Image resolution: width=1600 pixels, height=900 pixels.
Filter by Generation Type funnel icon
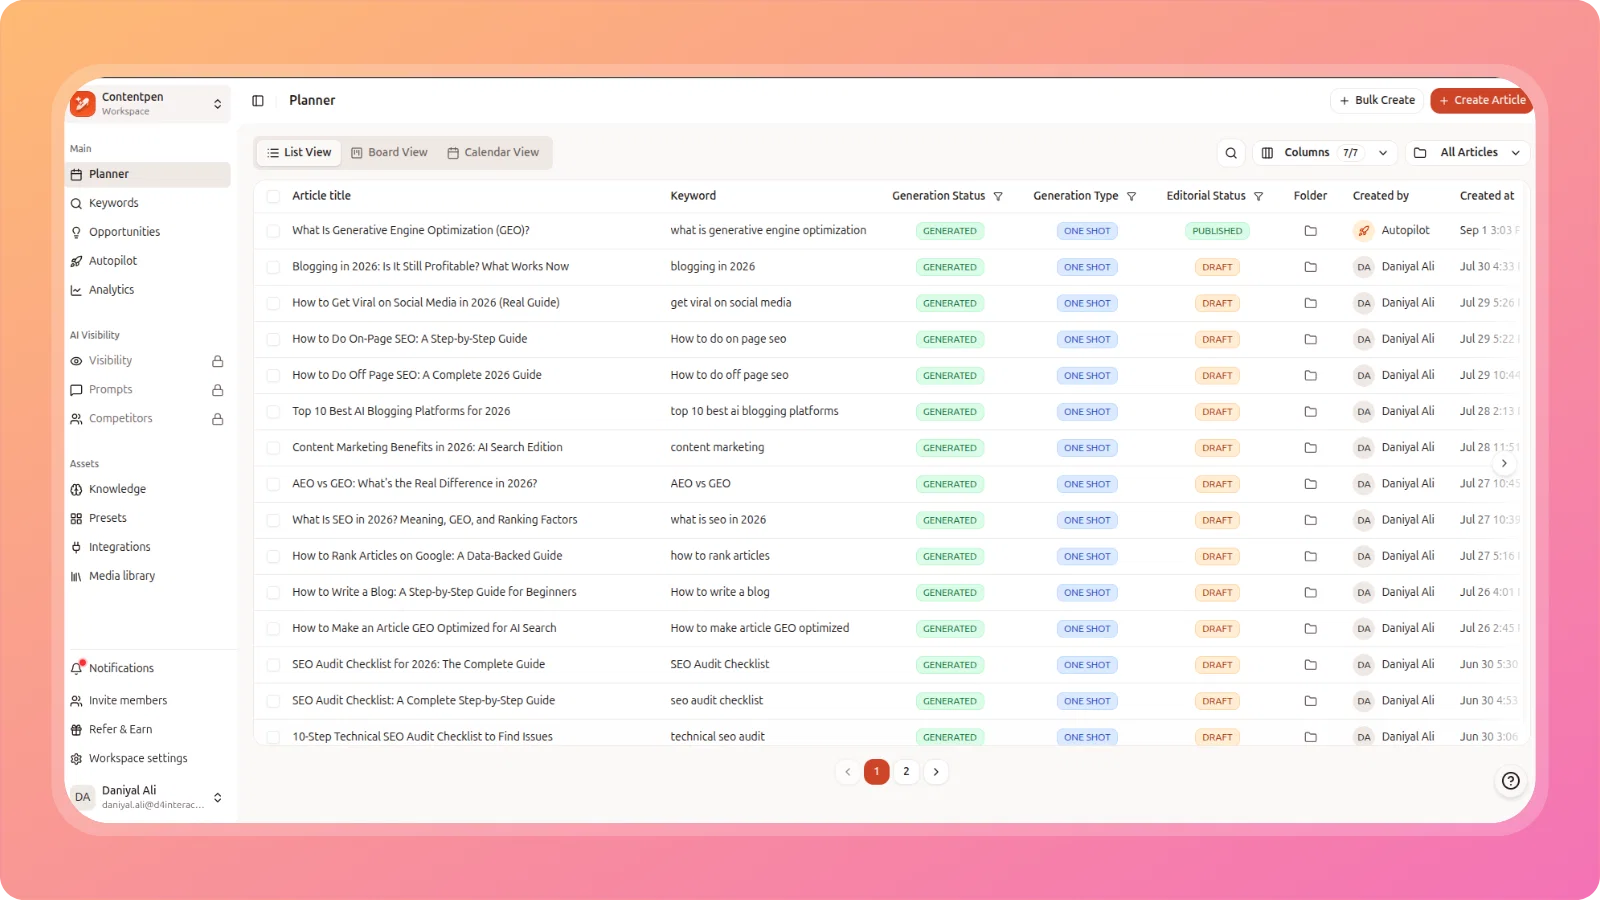[x=1131, y=197]
